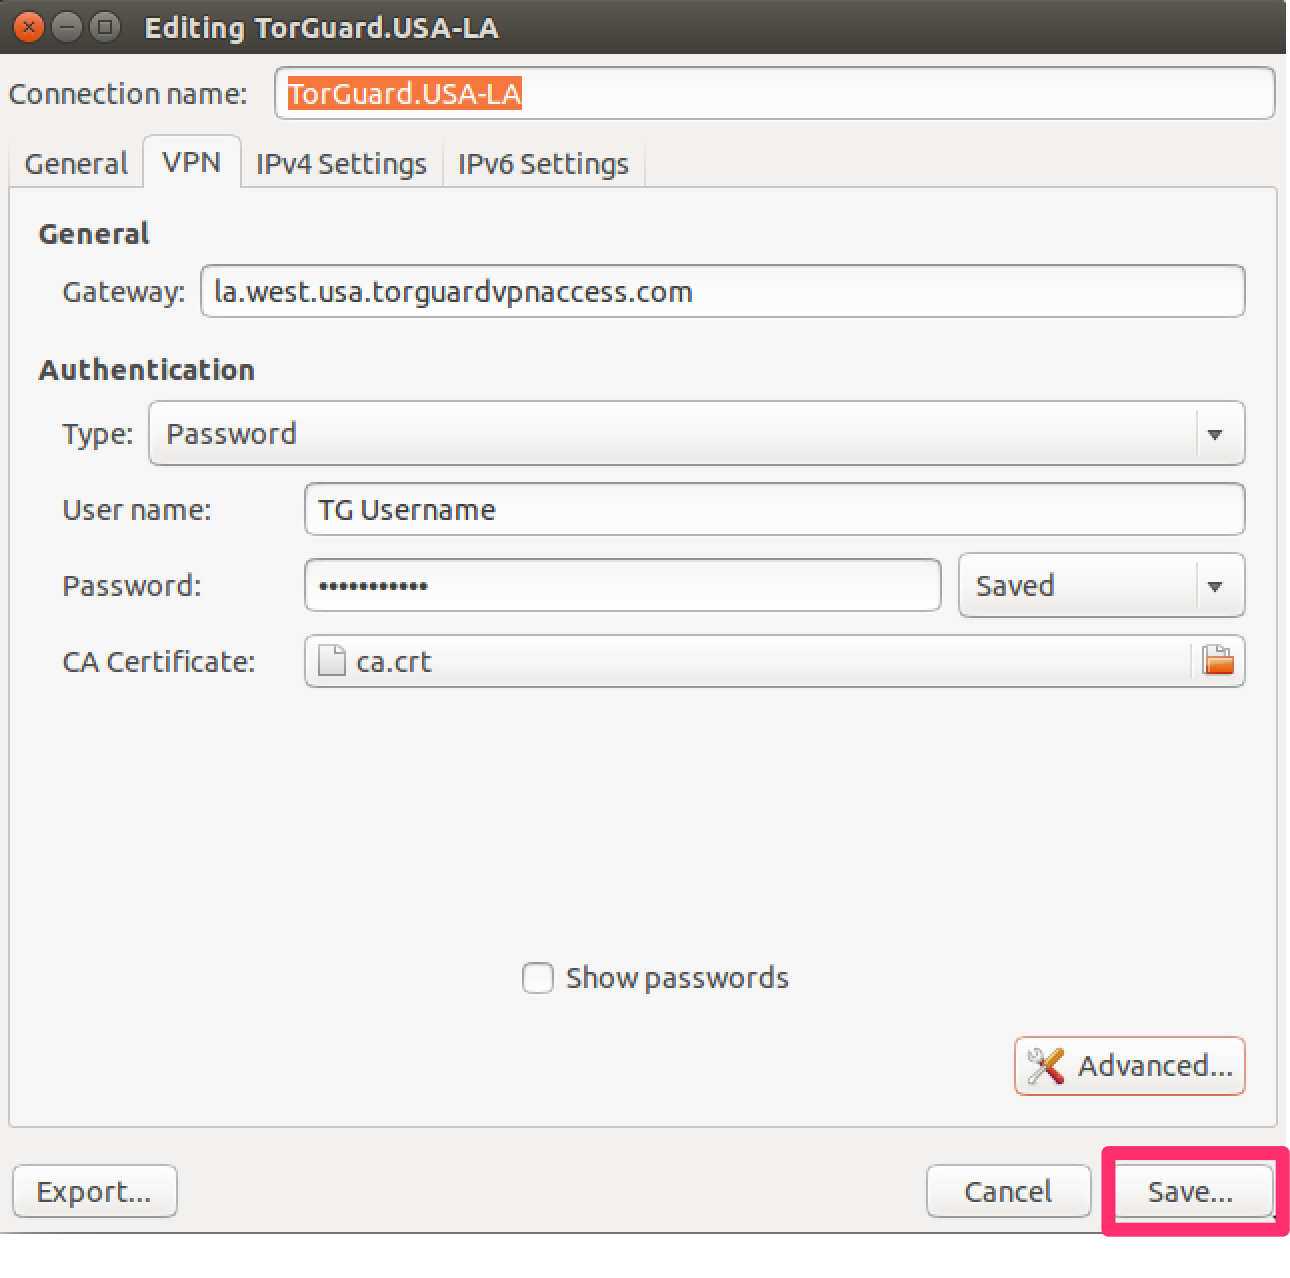Focus the User name field

[775, 509]
